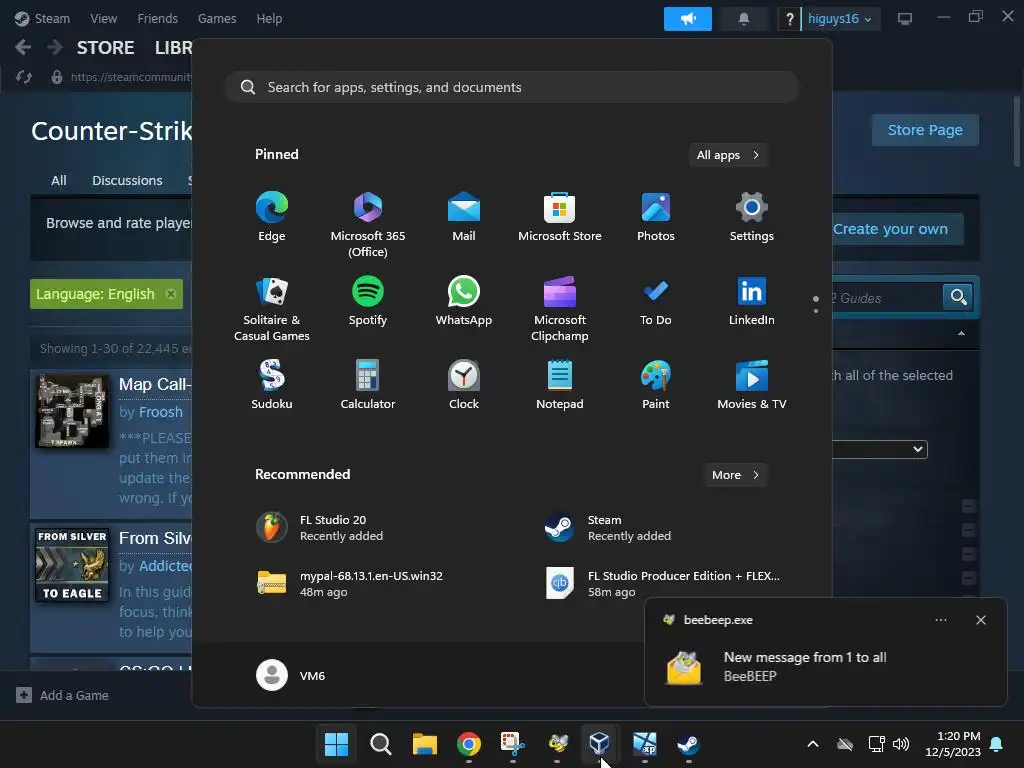Reload the Steam page
Image resolution: width=1024 pixels, height=768 pixels.
click(24, 77)
